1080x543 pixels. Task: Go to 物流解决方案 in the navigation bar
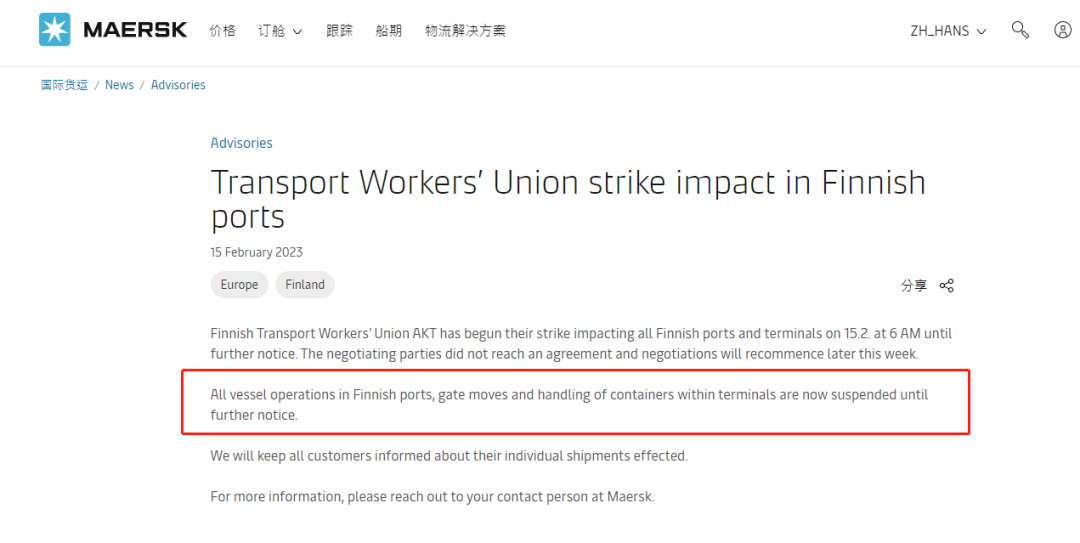pos(465,30)
